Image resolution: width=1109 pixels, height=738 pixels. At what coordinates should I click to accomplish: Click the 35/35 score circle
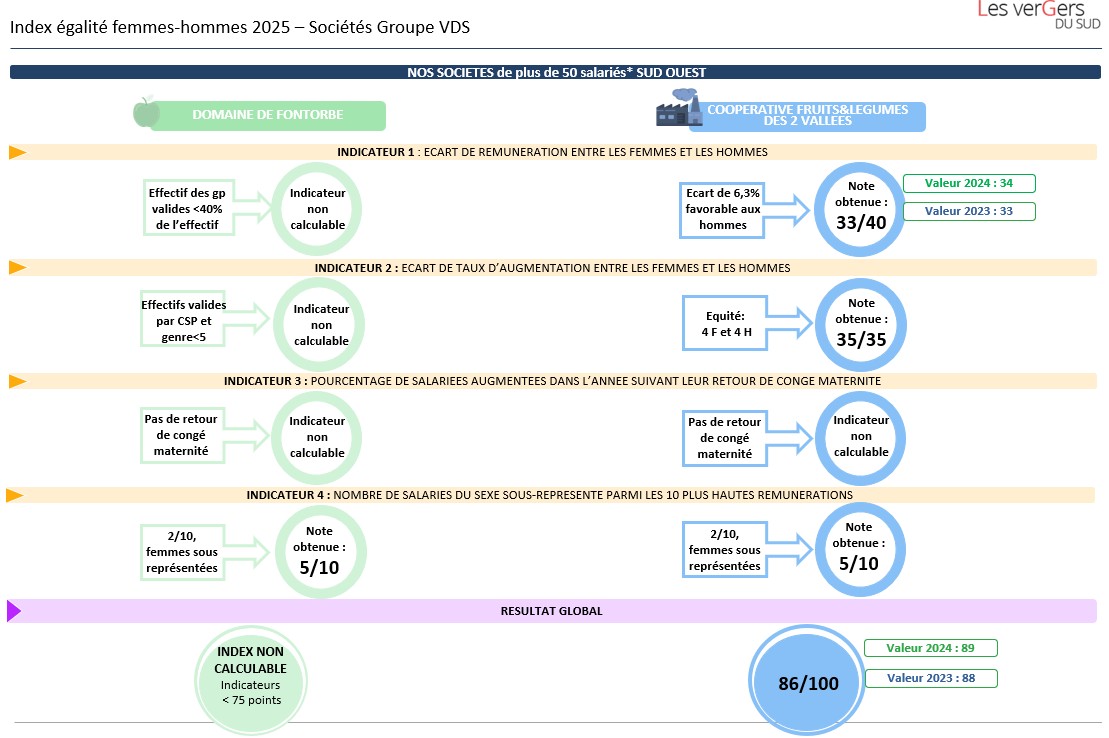(x=860, y=324)
